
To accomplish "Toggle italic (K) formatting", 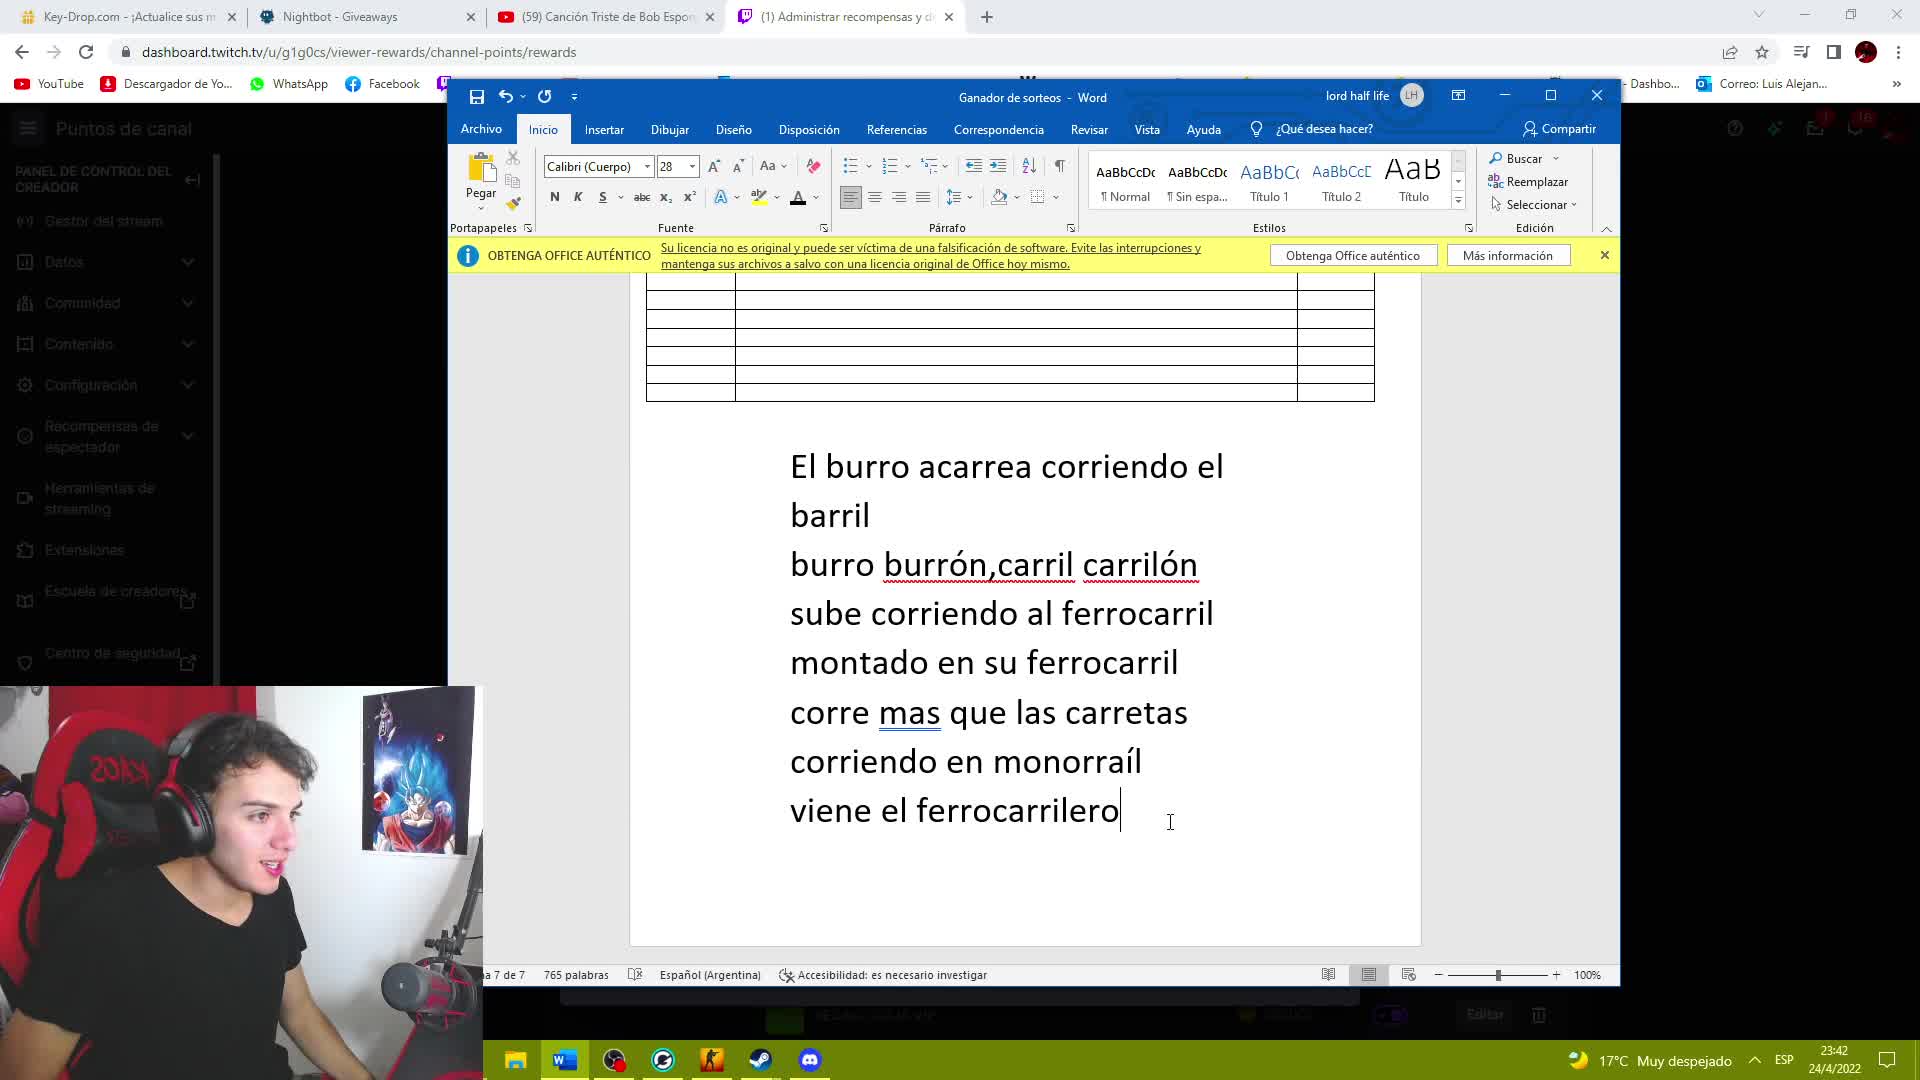I will pos(578,197).
